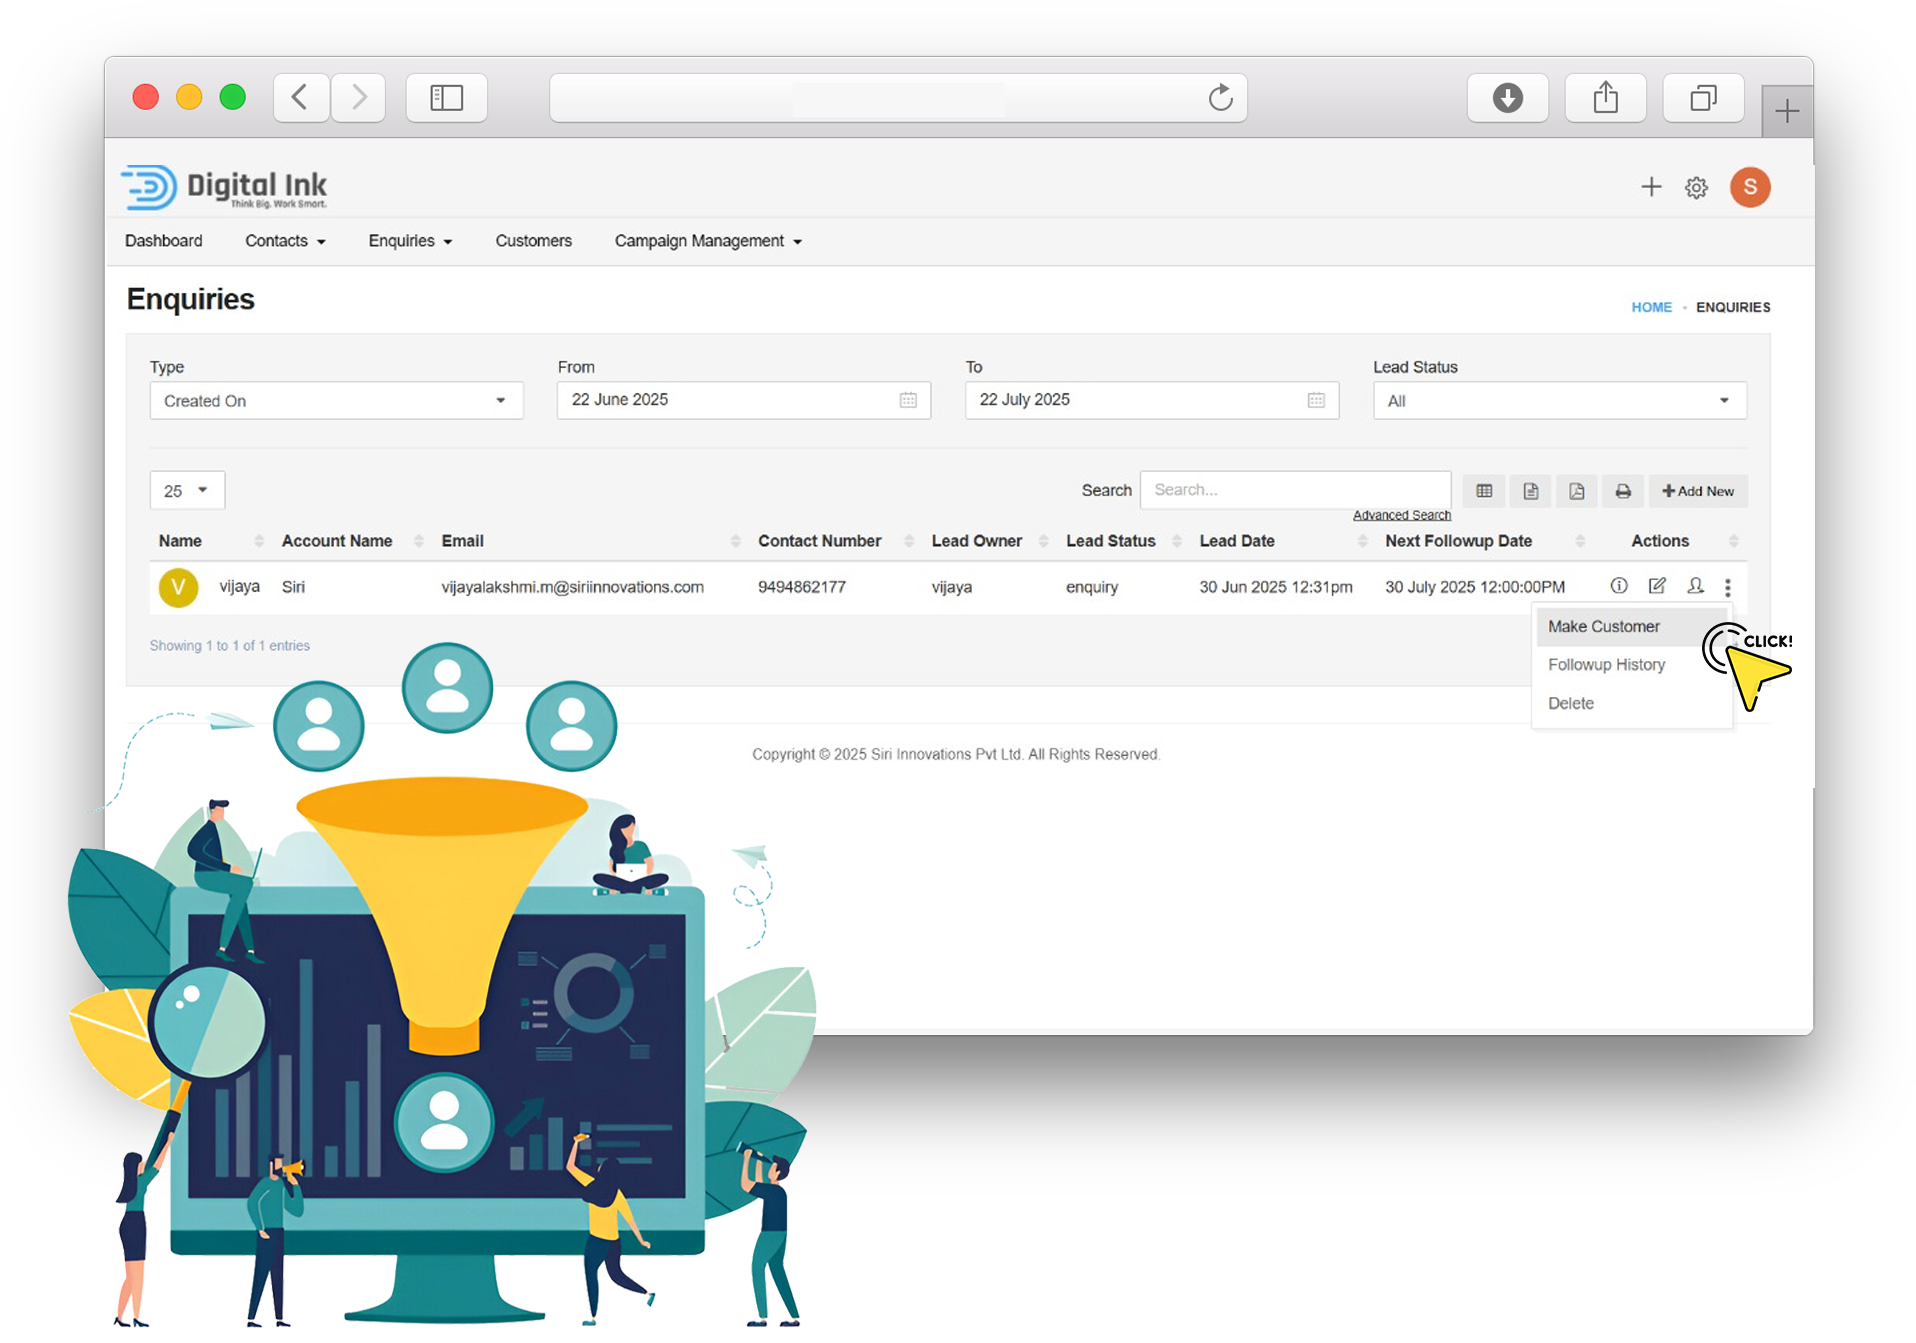Click the table column view icon
The width and height of the screenshot is (1916, 1343).
[1484, 491]
